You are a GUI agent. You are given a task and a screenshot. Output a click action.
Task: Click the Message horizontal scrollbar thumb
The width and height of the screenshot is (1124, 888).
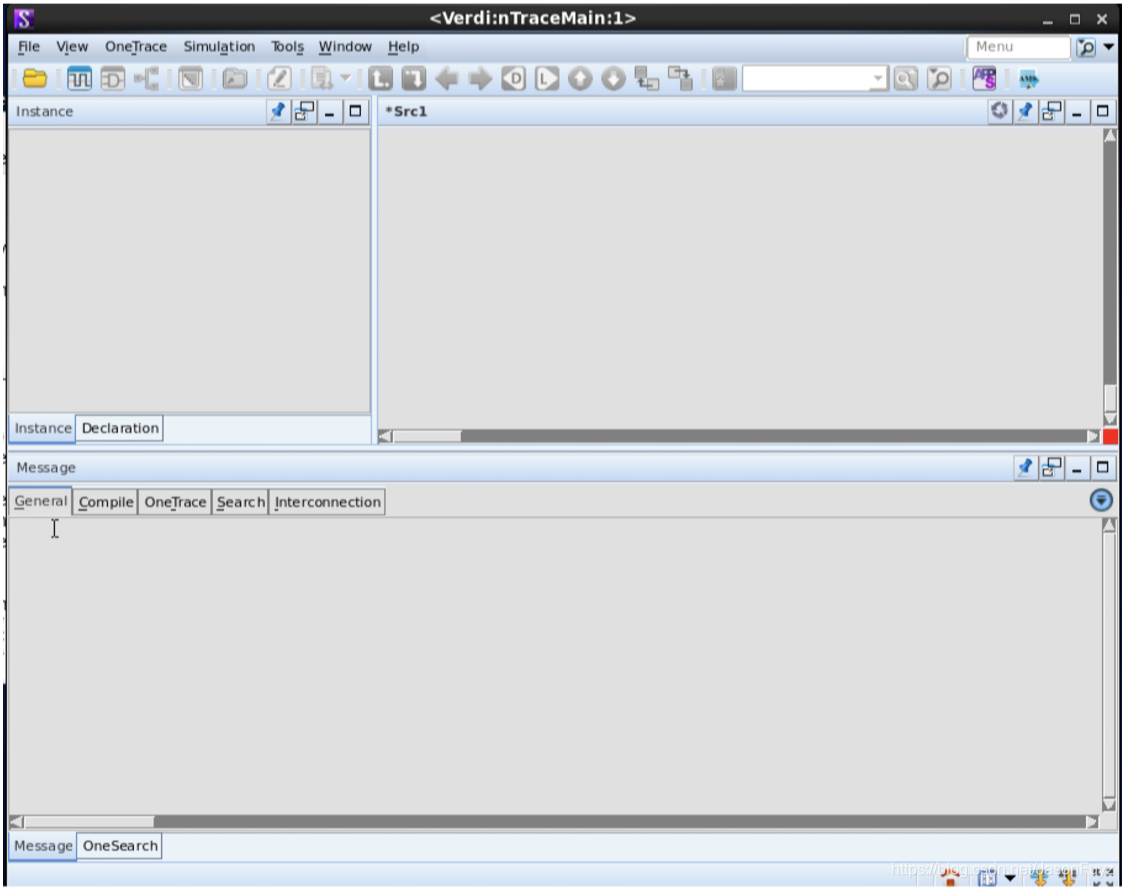click(88, 821)
